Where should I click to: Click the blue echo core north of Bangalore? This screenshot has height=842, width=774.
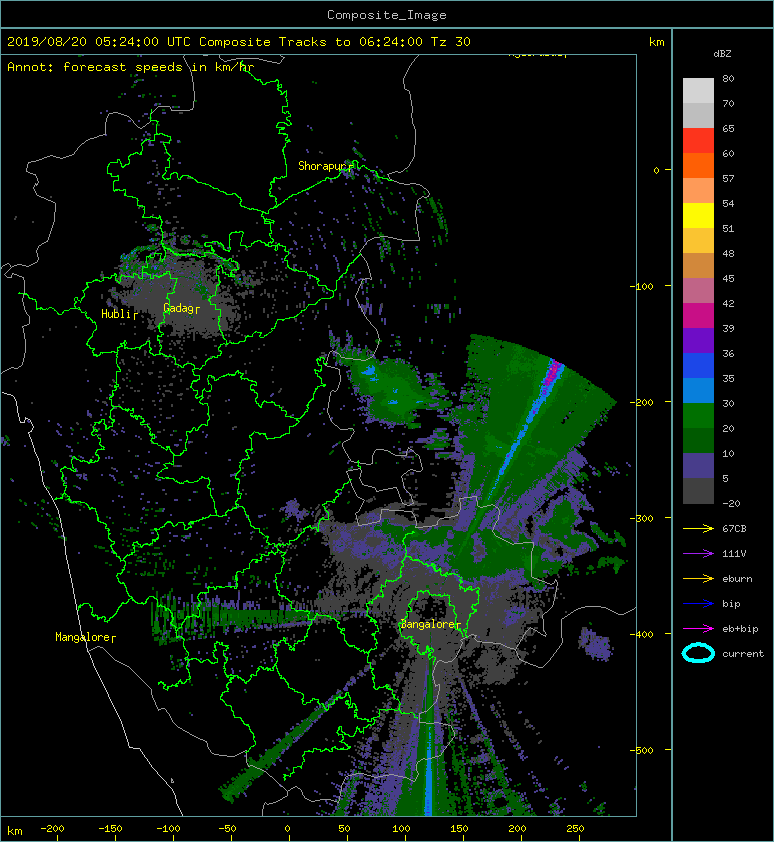coord(369,371)
